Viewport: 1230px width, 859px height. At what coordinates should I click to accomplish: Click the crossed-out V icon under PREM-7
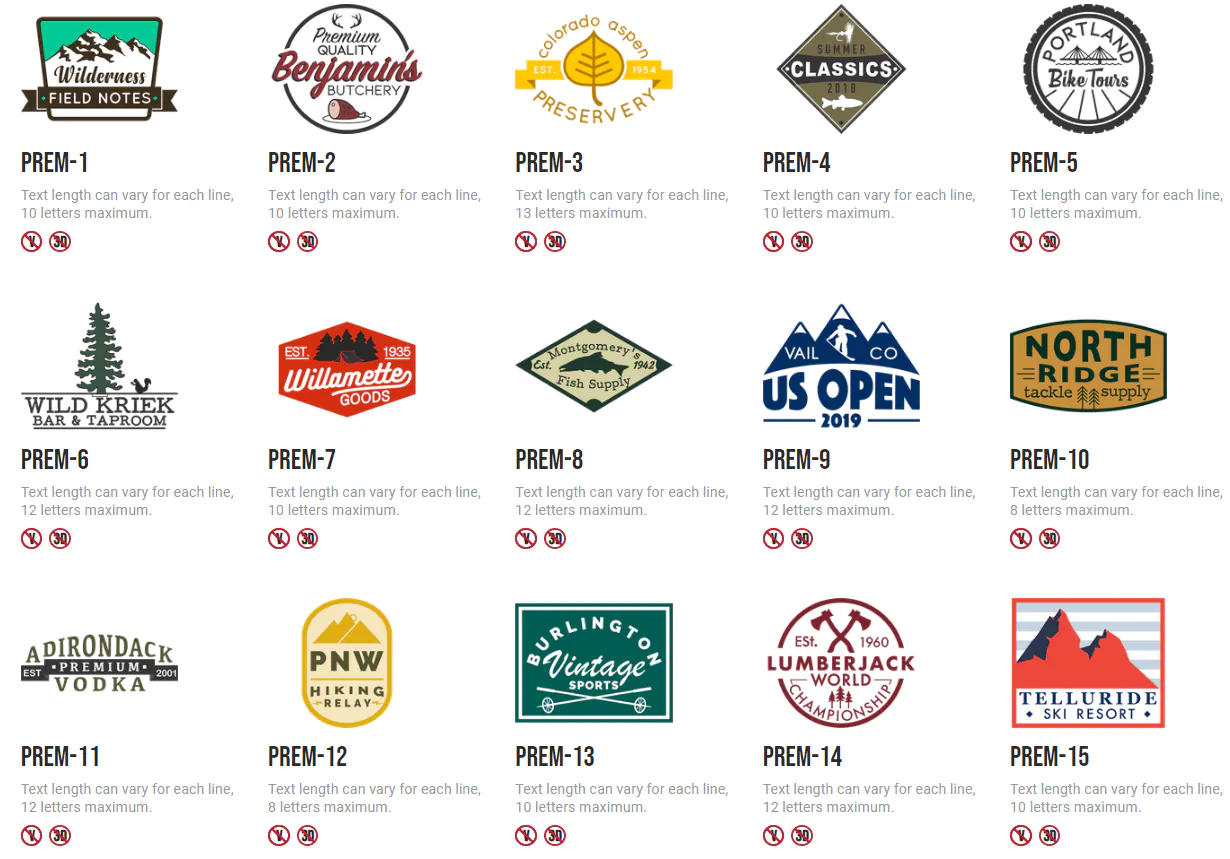[279, 538]
